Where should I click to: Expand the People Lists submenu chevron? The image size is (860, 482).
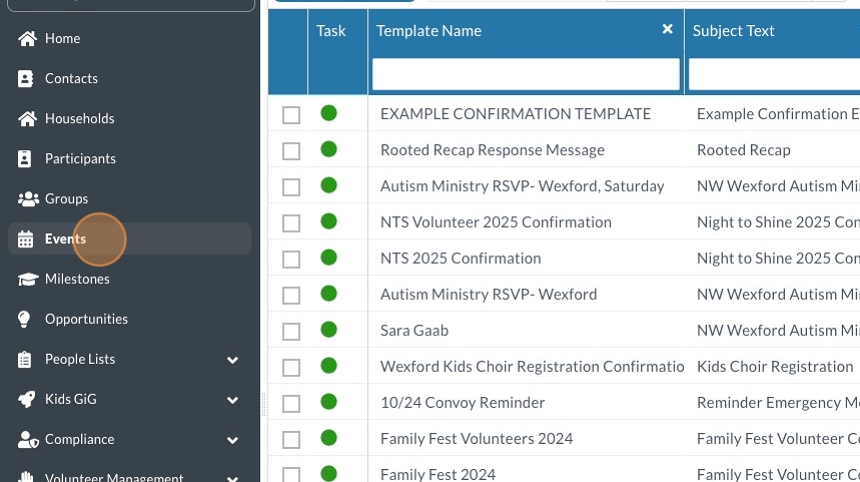(x=233, y=360)
